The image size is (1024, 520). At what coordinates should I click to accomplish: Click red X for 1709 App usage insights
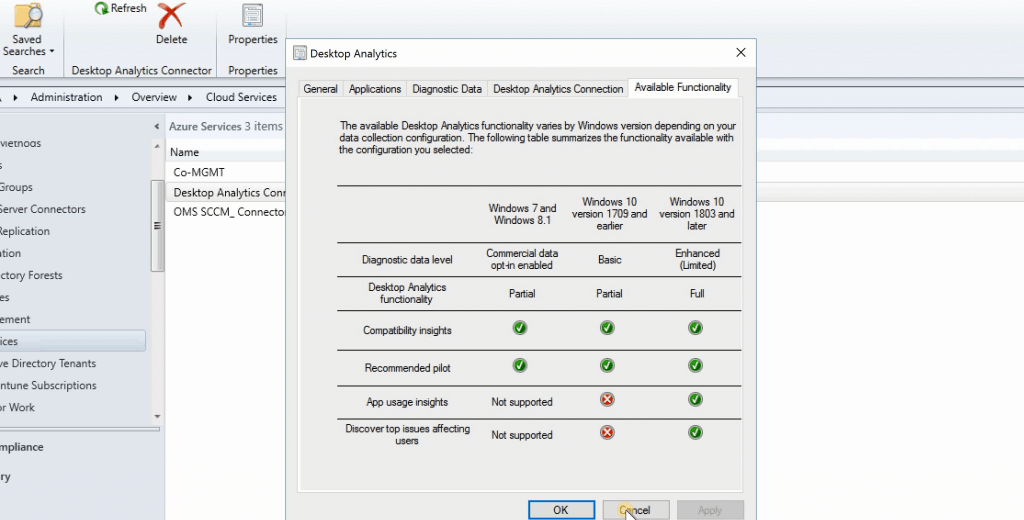[x=607, y=399]
